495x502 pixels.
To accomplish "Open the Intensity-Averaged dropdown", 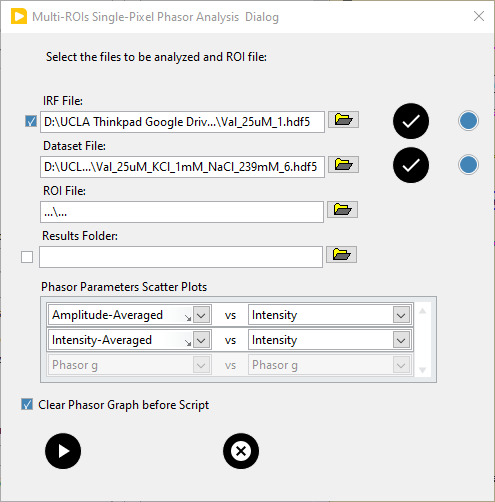I will (x=201, y=340).
